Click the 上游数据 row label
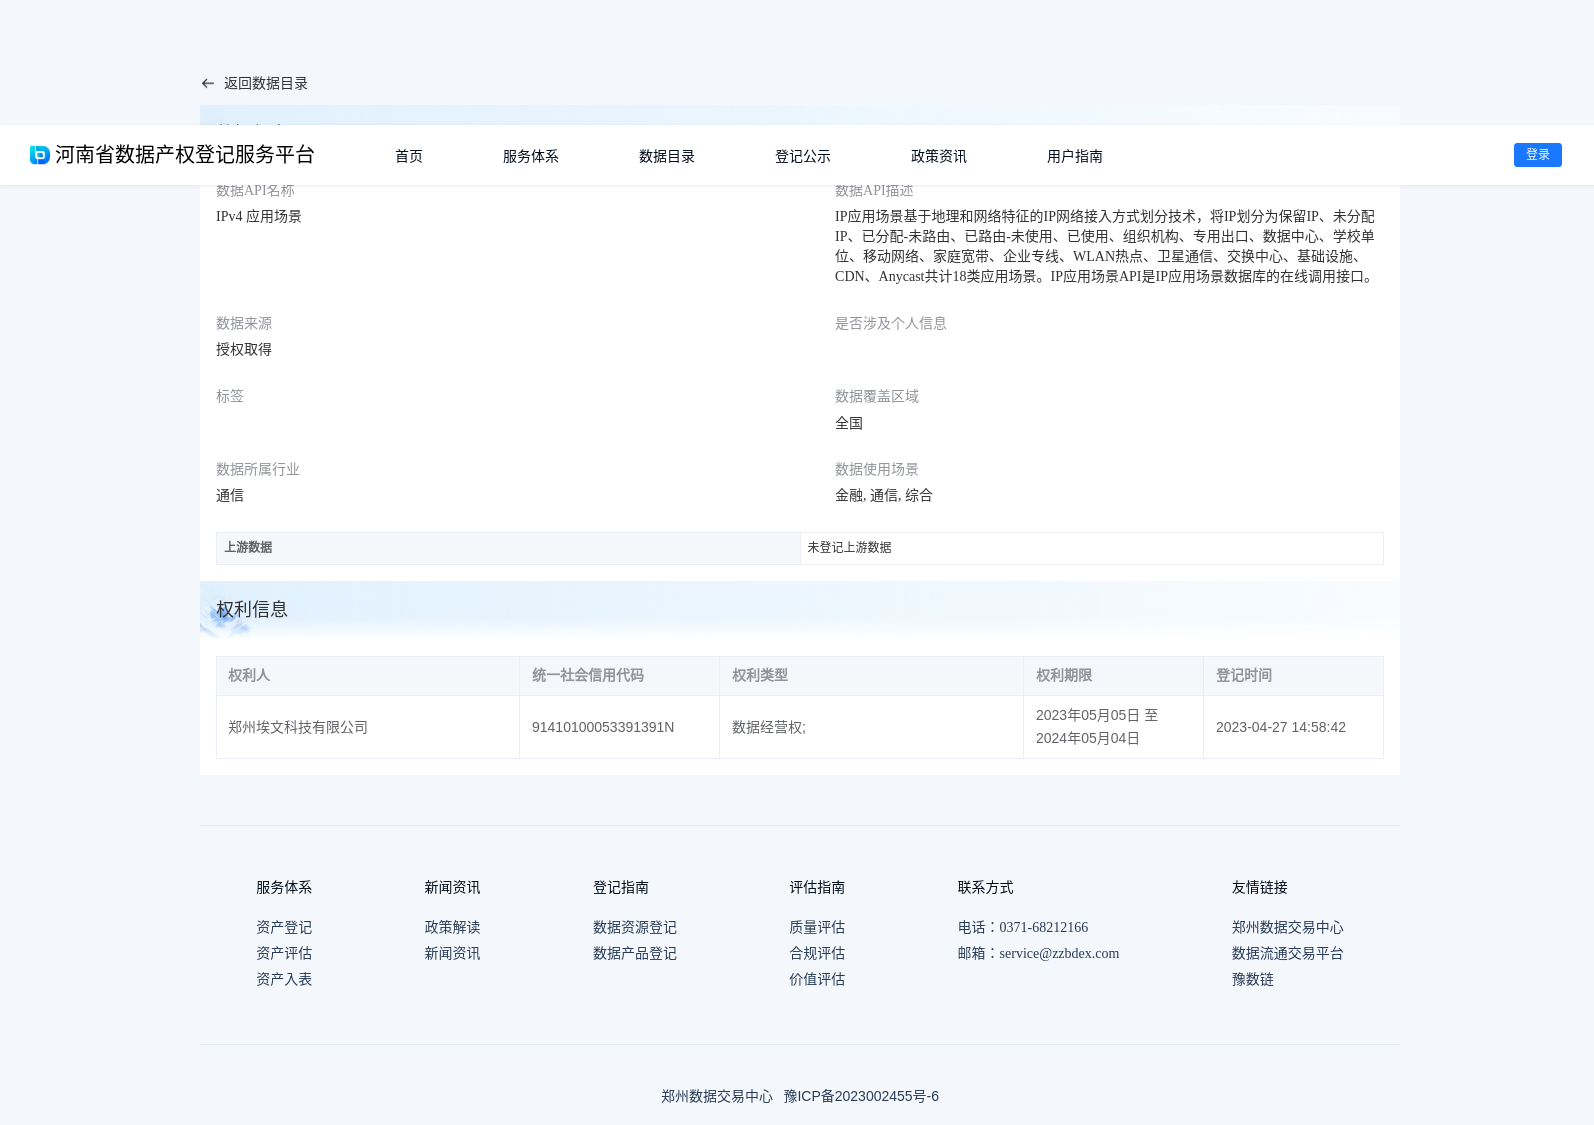 click(508, 548)
